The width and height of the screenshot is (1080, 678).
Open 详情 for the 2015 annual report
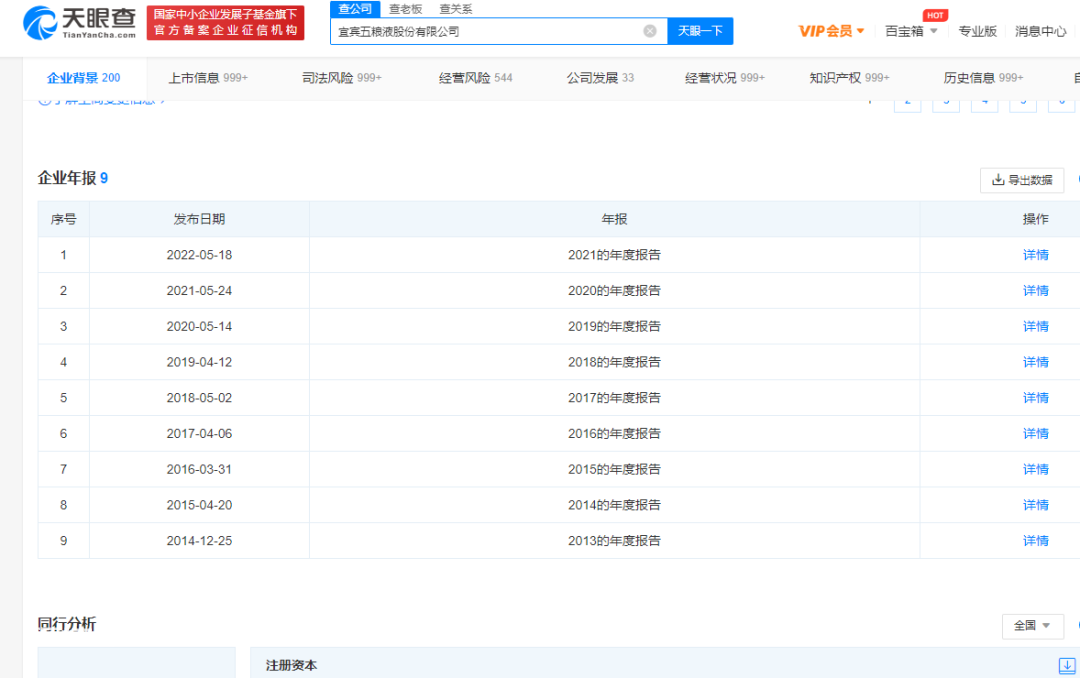point(1035,470)
